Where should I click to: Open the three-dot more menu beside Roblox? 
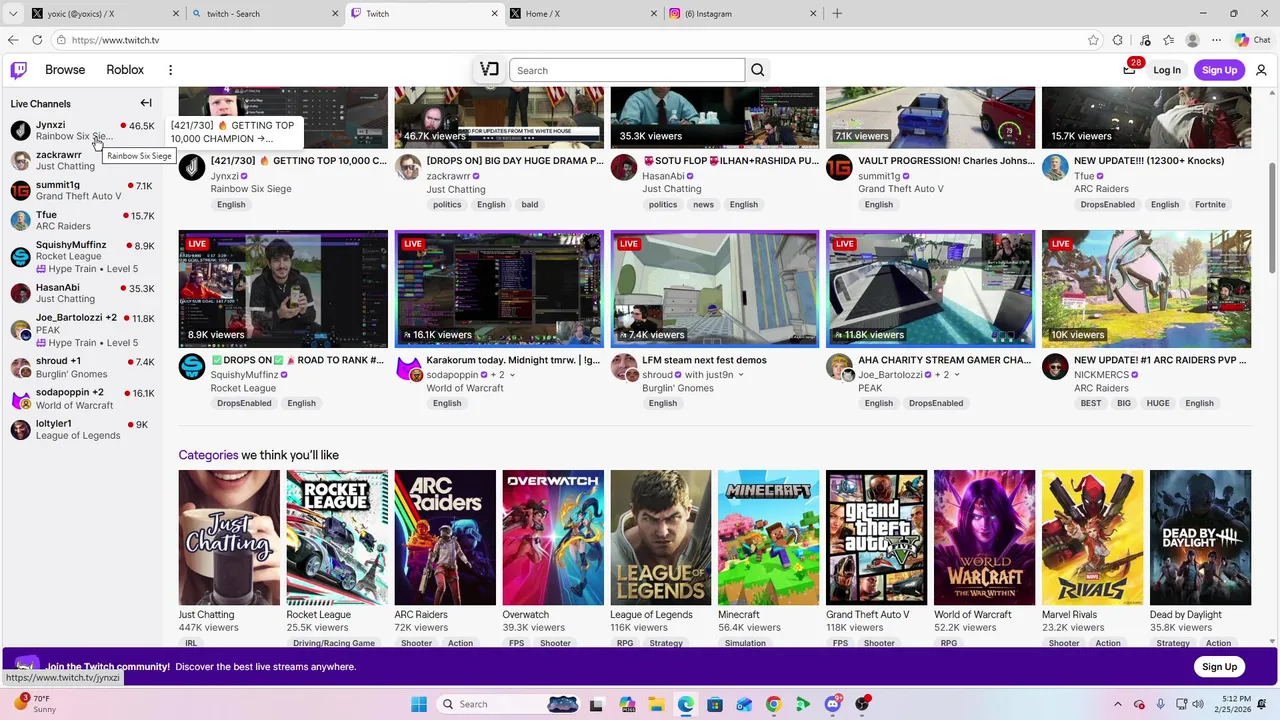pos(170,70)
